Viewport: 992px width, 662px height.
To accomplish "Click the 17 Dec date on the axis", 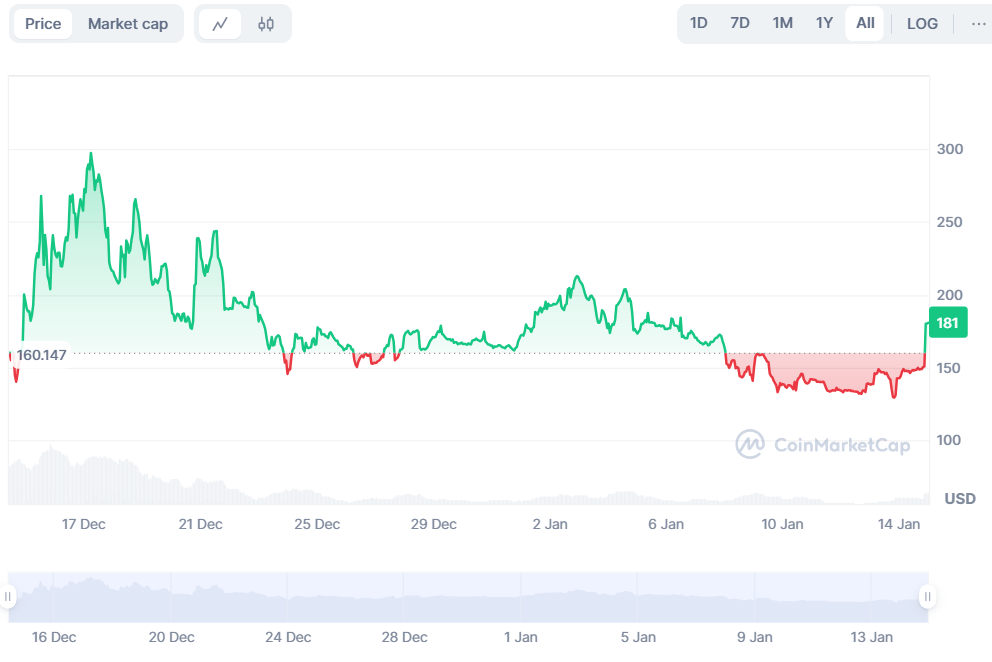I will pyautogui.click(x=84, y=524).
